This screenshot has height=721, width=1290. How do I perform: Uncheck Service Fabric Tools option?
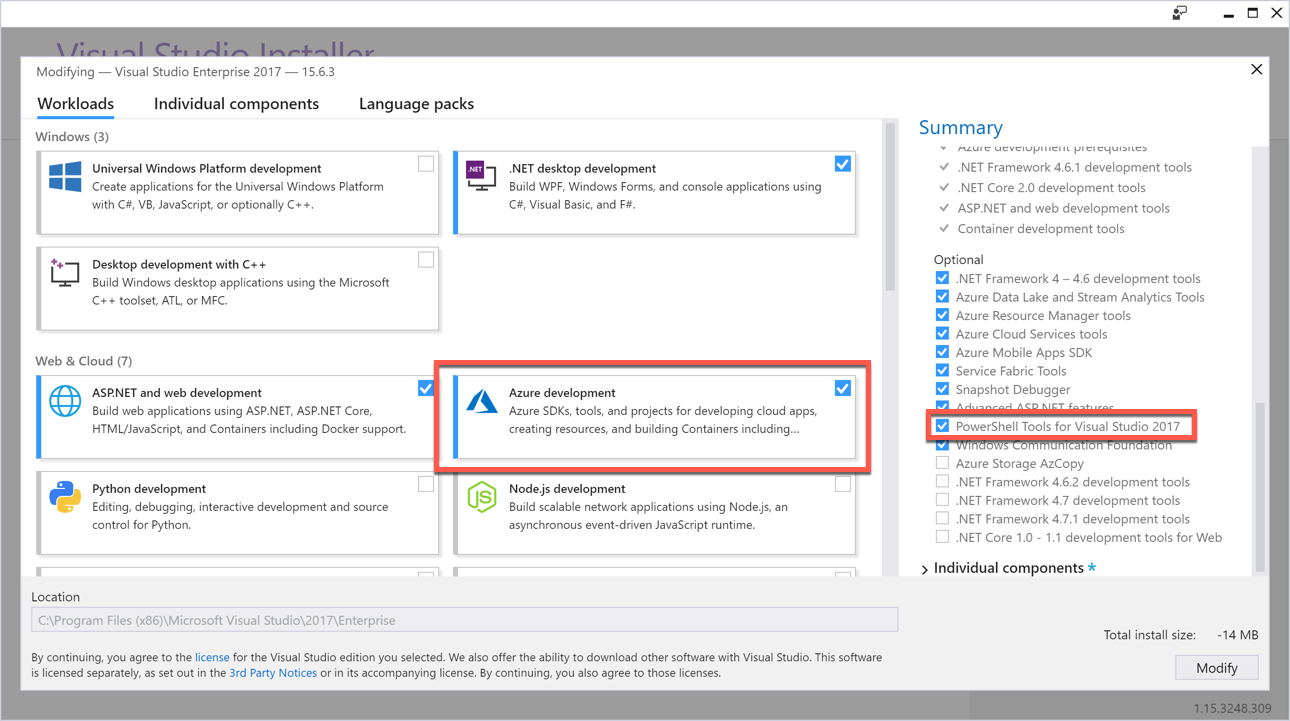(942, 371)
